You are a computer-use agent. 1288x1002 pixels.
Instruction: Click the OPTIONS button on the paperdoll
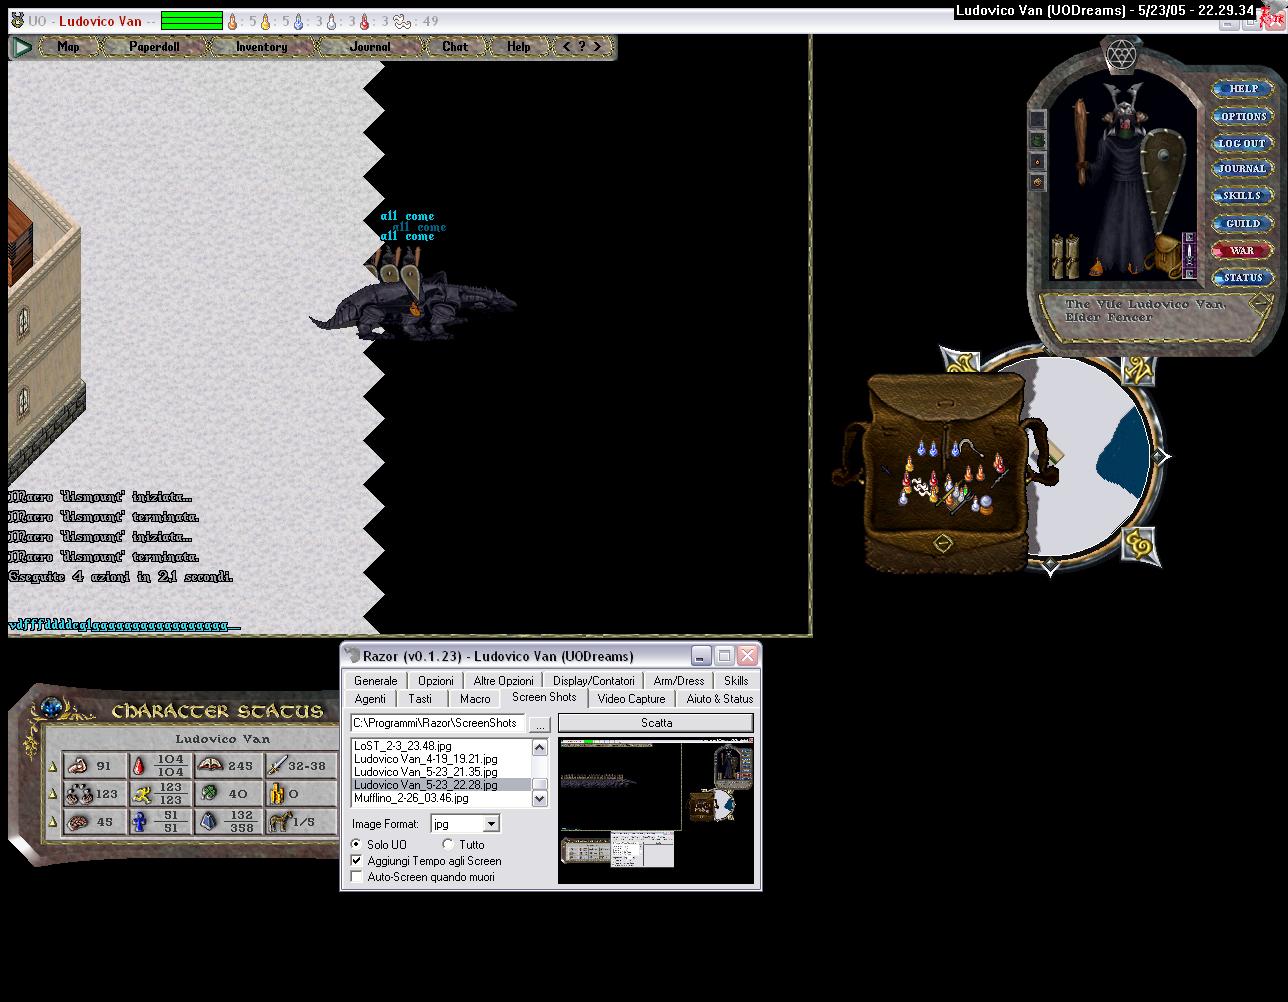click(x=1243, y=116)
